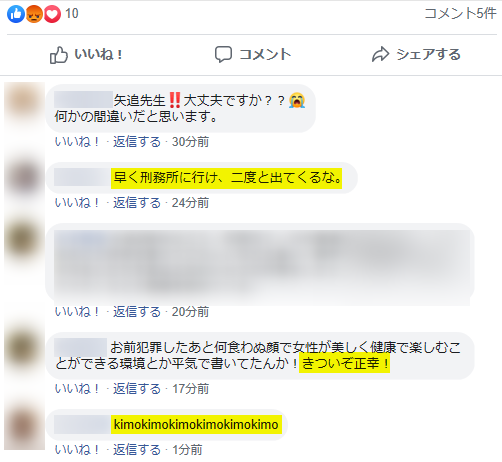Open the avatar of the first commenter

24,103
